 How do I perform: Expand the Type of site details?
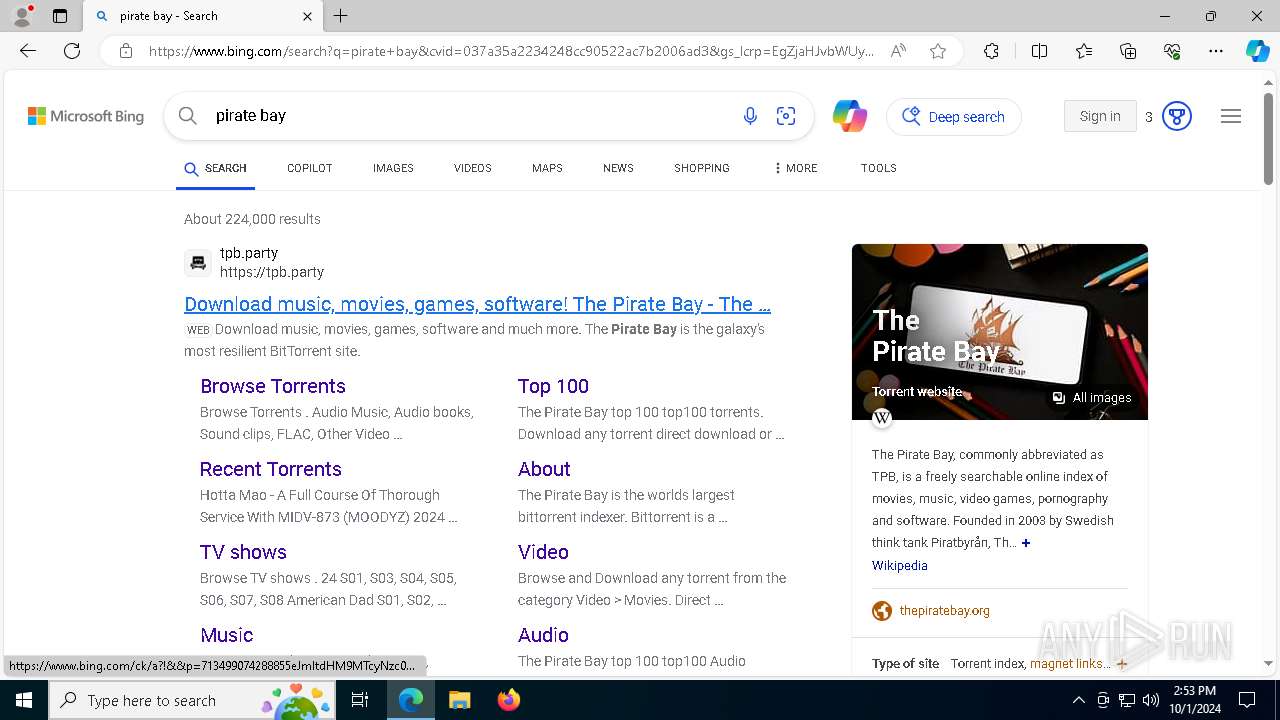point(1122,664)
